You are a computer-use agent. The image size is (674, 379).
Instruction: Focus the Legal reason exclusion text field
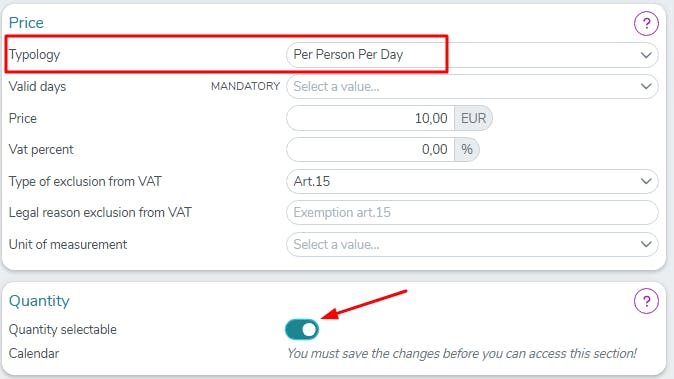pyautogui.click(x=472, y=213)
